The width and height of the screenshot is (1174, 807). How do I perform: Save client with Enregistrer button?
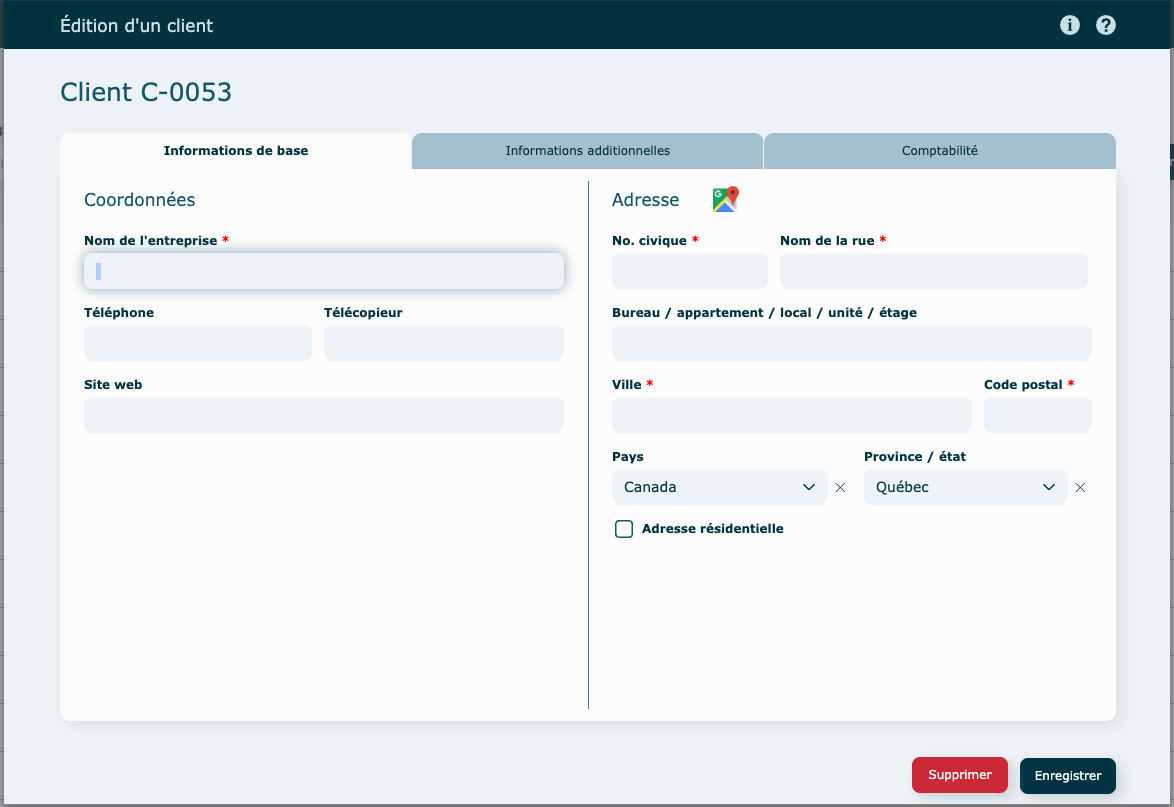1067,775
